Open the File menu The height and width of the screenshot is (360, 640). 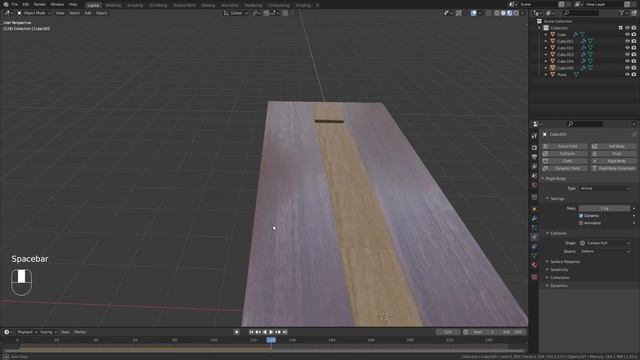(15, 4)
